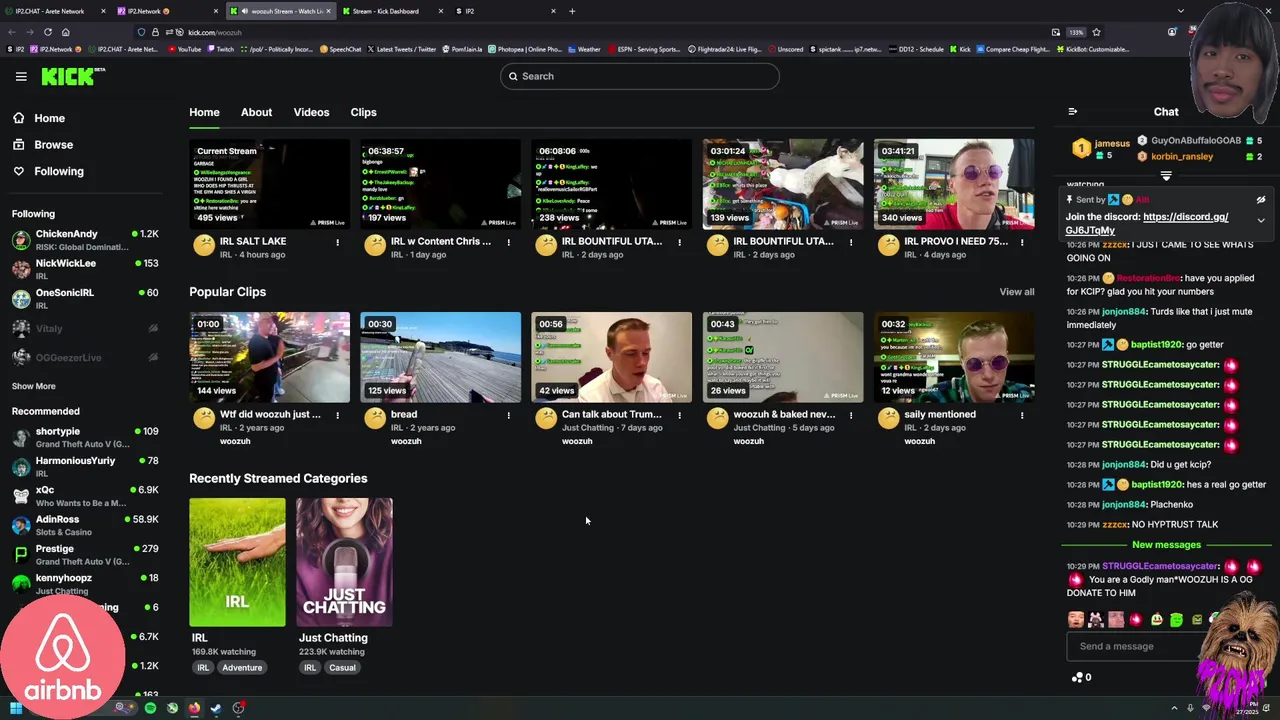
Task: Open options menu for saily mentioned clip
Action: [x=1022, y=415]
